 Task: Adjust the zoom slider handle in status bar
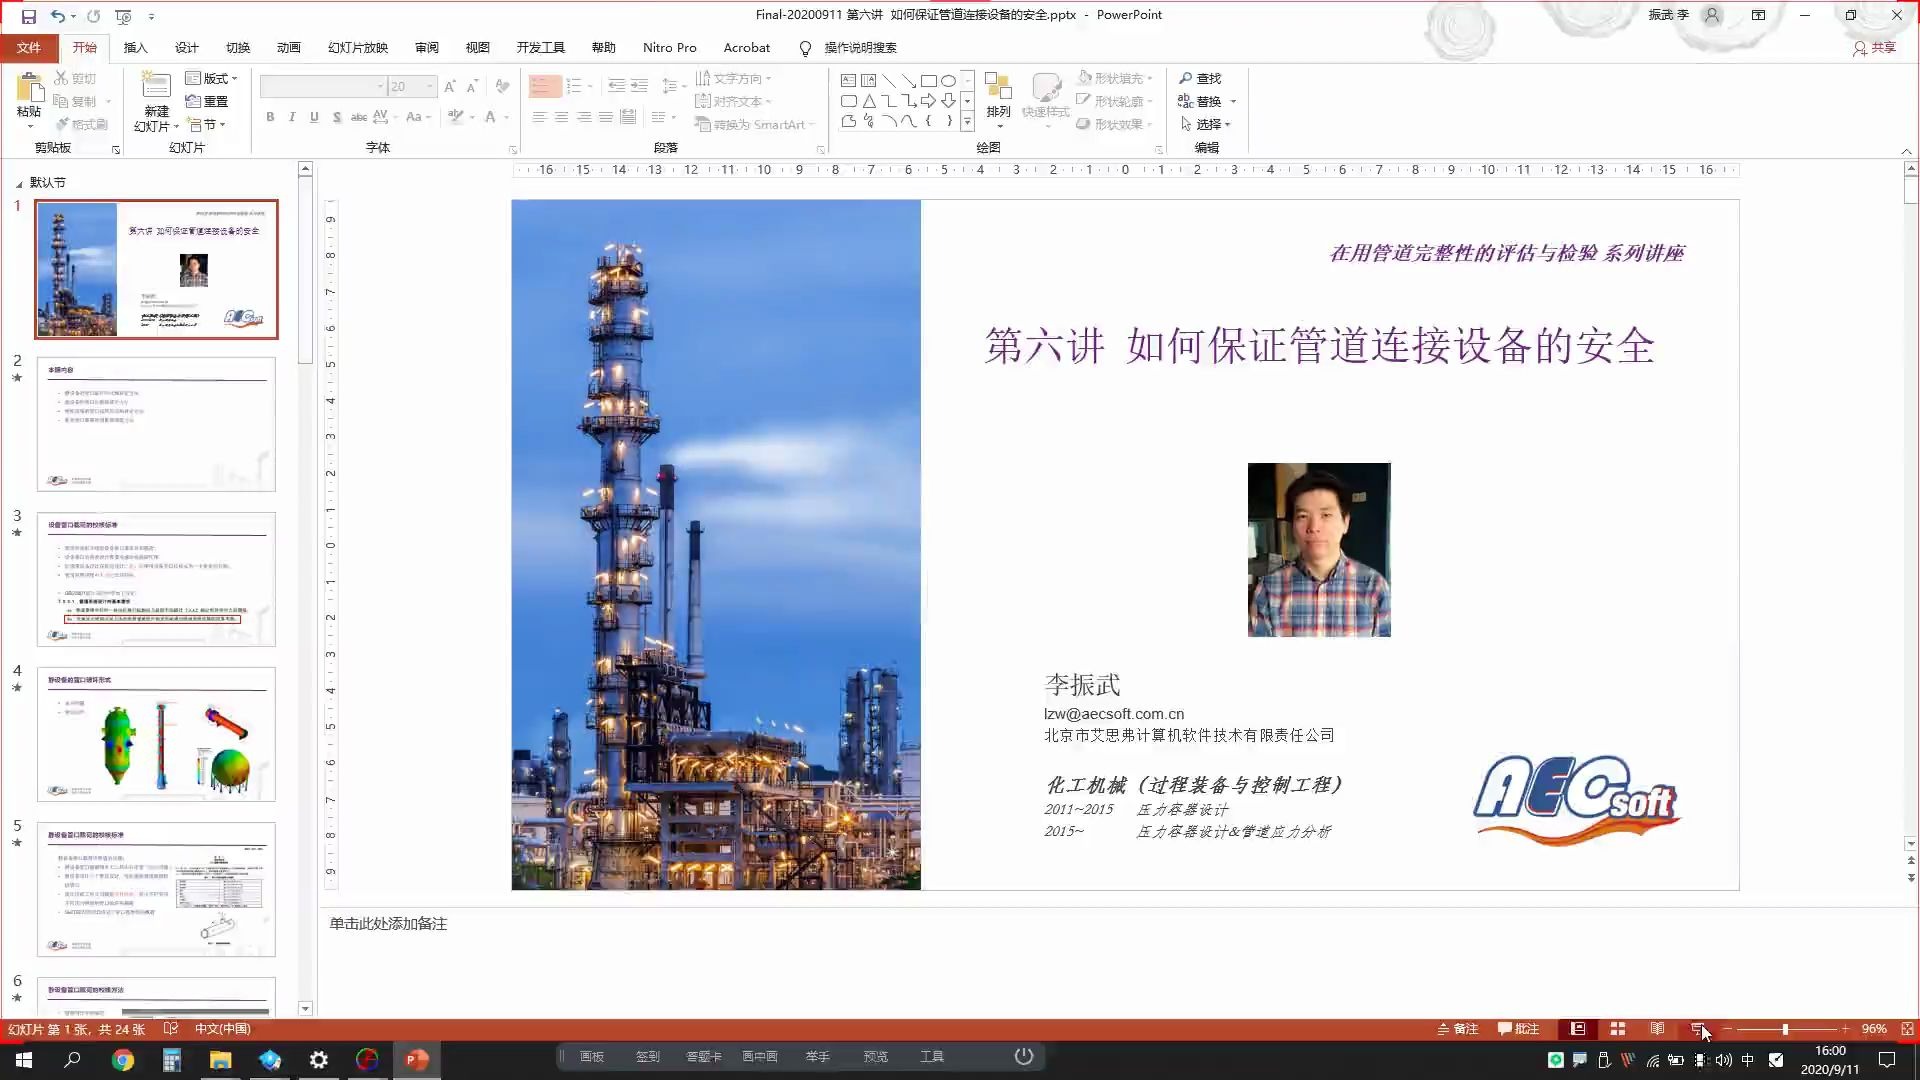pos(1785,1029)
